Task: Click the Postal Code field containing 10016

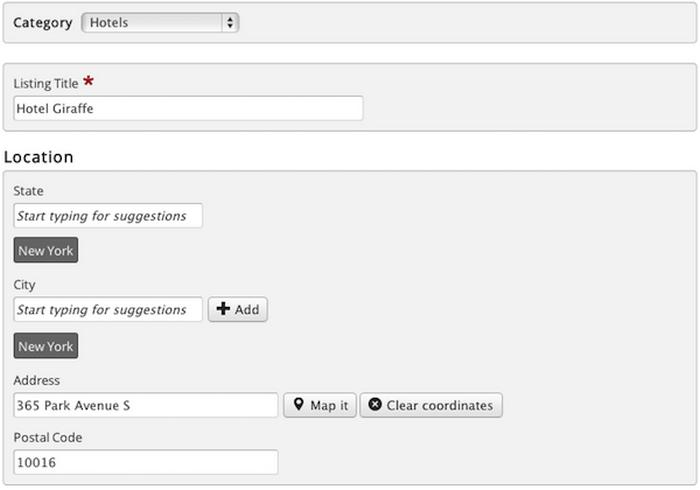Action: [146, 462]
